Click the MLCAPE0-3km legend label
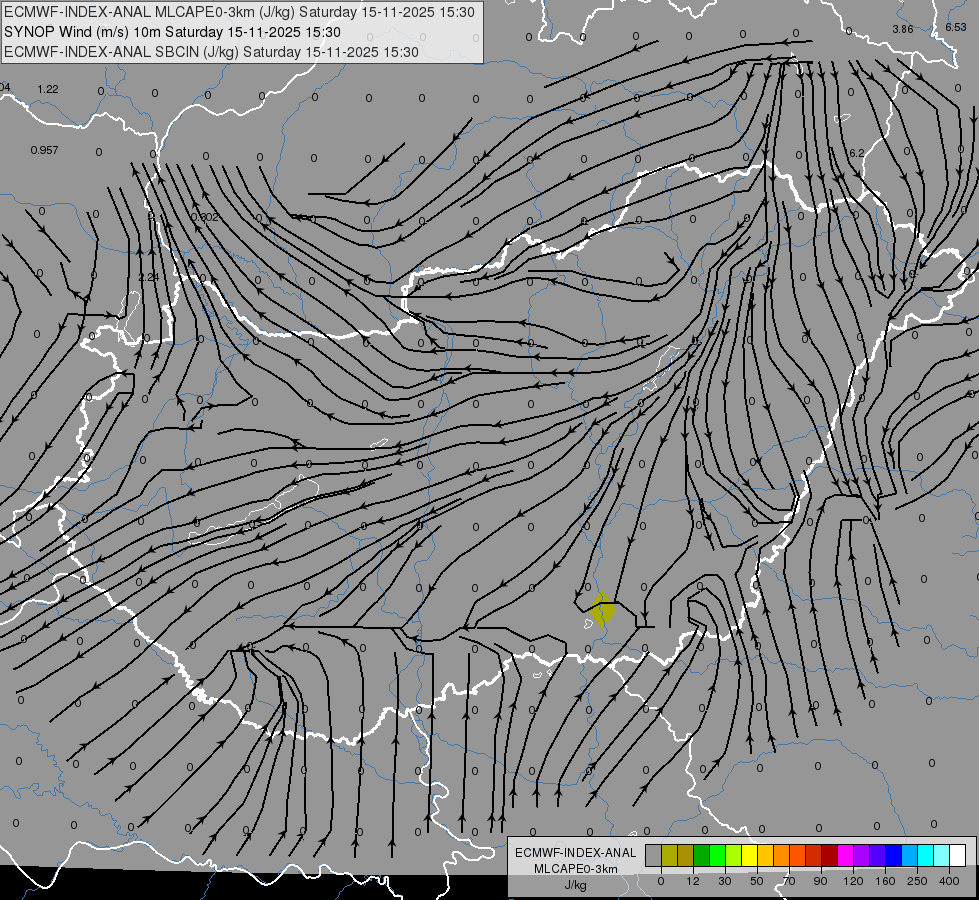Image resolution: width=979 pixels, height=900 pixels. [576, 869]
